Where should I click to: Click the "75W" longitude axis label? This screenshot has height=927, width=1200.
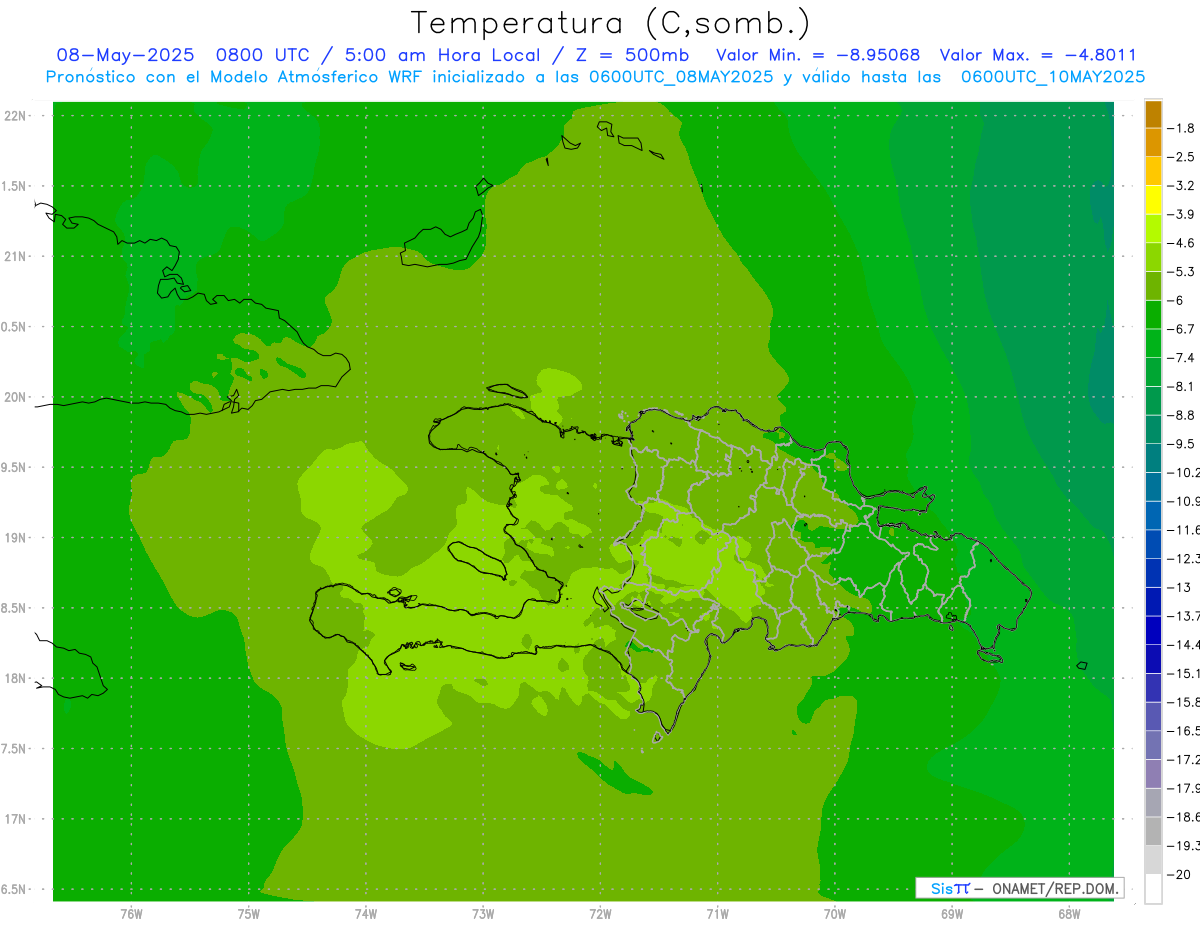249,914
